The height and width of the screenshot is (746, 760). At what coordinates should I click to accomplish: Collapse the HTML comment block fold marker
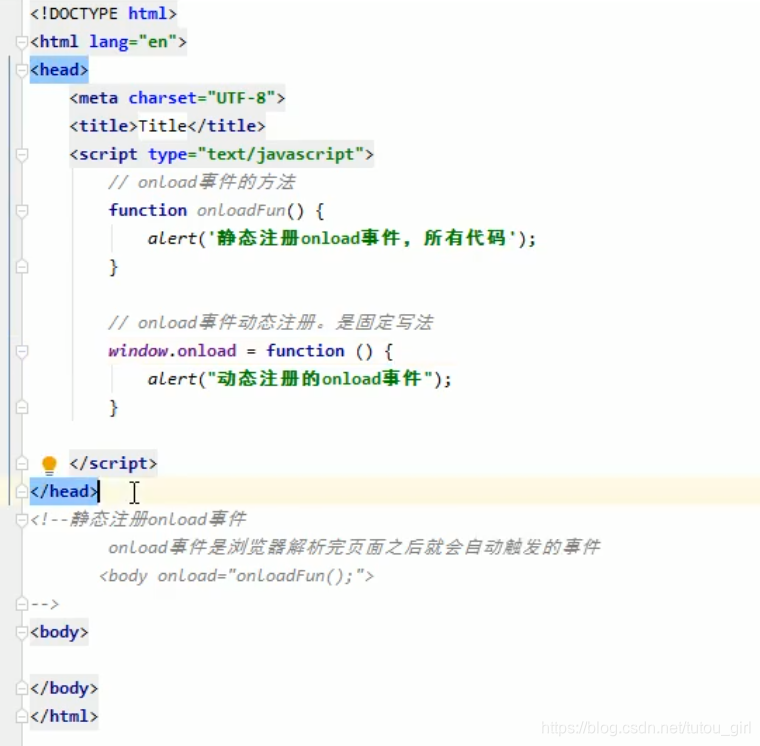pos(21,520)
